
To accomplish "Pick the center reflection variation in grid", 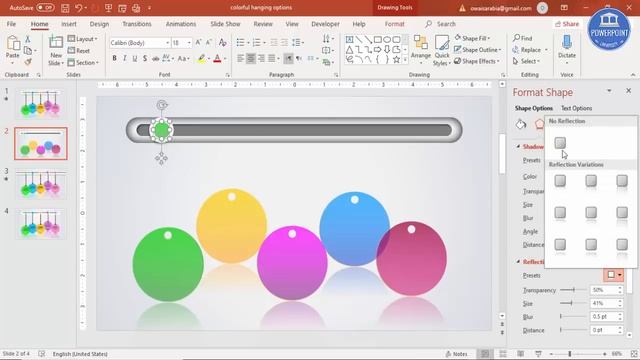I will tap(591, 212).
